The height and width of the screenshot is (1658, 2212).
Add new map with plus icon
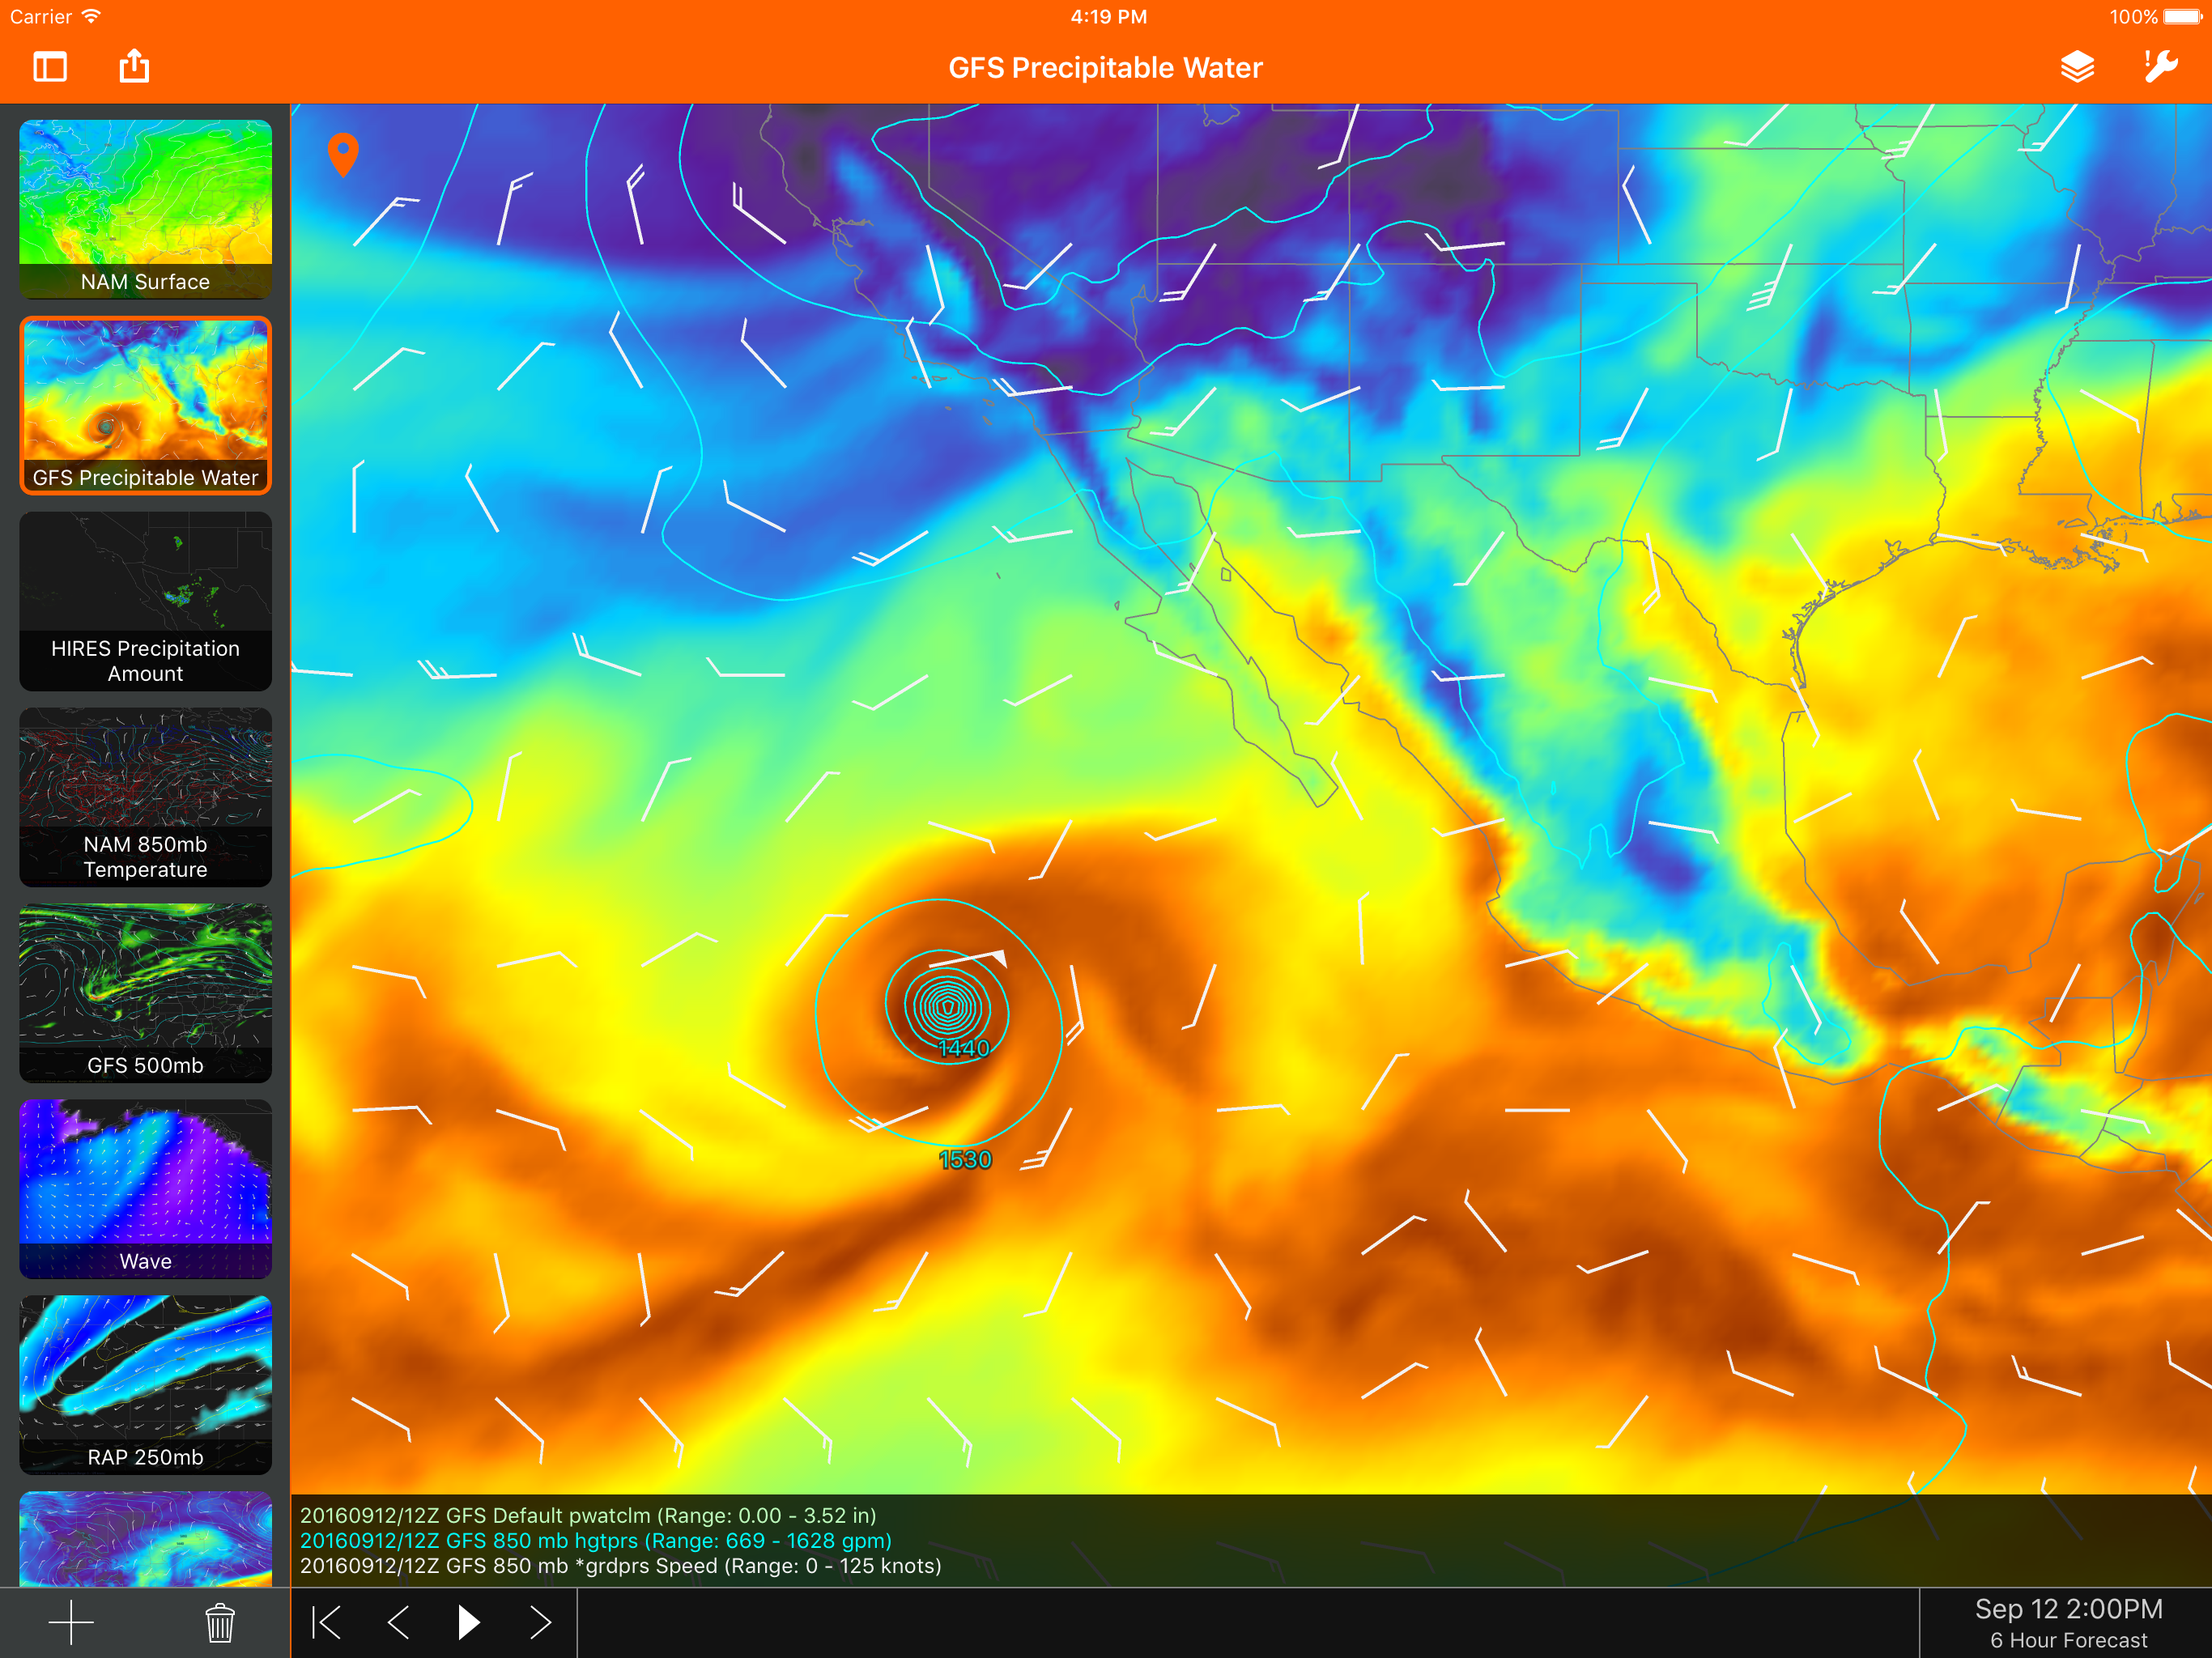[x=71, y=1622]
